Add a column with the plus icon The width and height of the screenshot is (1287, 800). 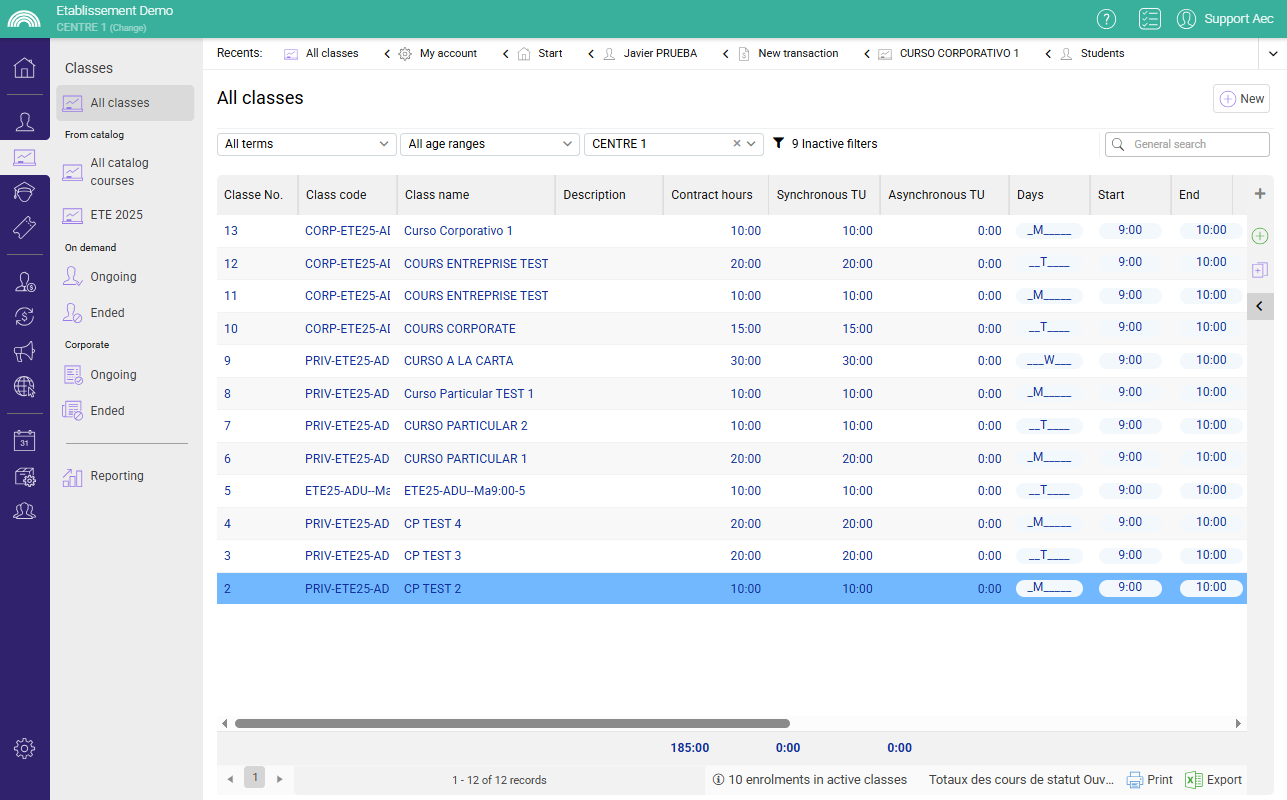click(1260, 194)
